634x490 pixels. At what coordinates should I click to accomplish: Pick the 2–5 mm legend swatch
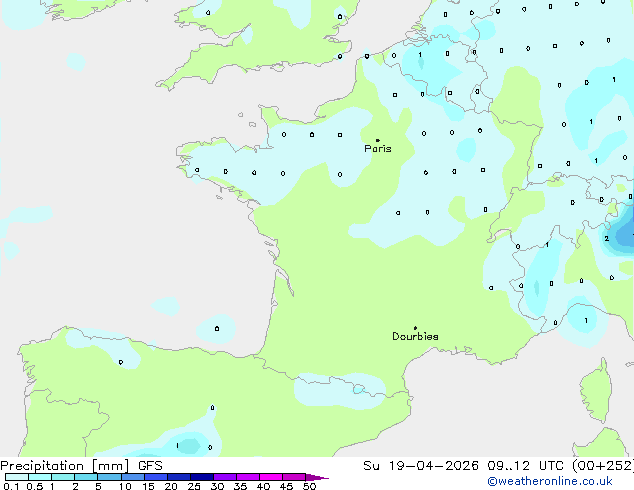(x=86, y=477)
